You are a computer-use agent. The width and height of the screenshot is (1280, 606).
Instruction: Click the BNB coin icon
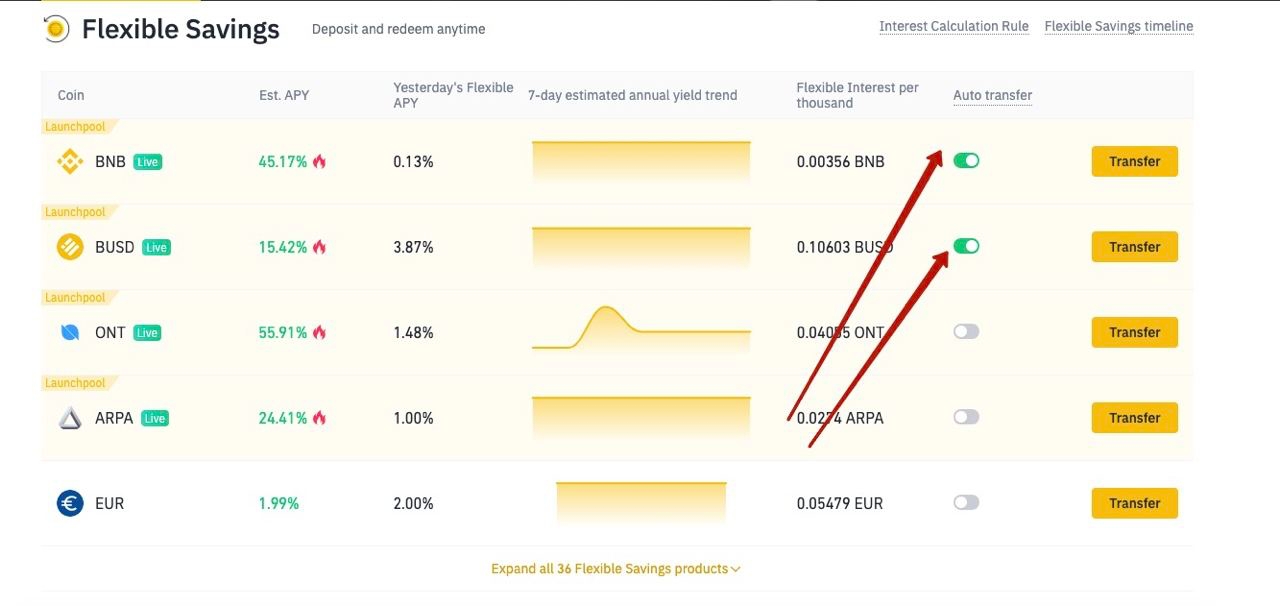coord(70,161)
